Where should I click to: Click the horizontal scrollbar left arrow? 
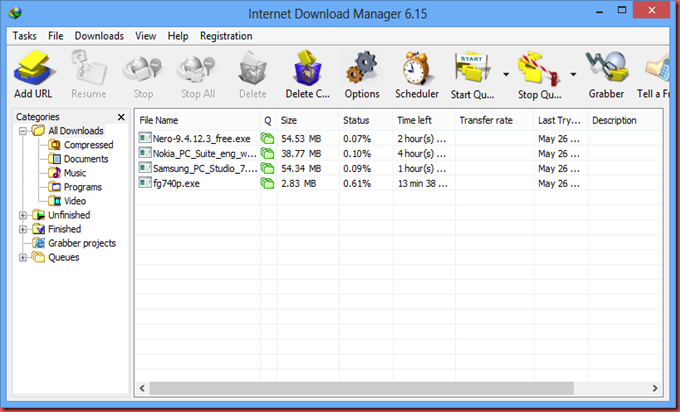coord(142,388)
